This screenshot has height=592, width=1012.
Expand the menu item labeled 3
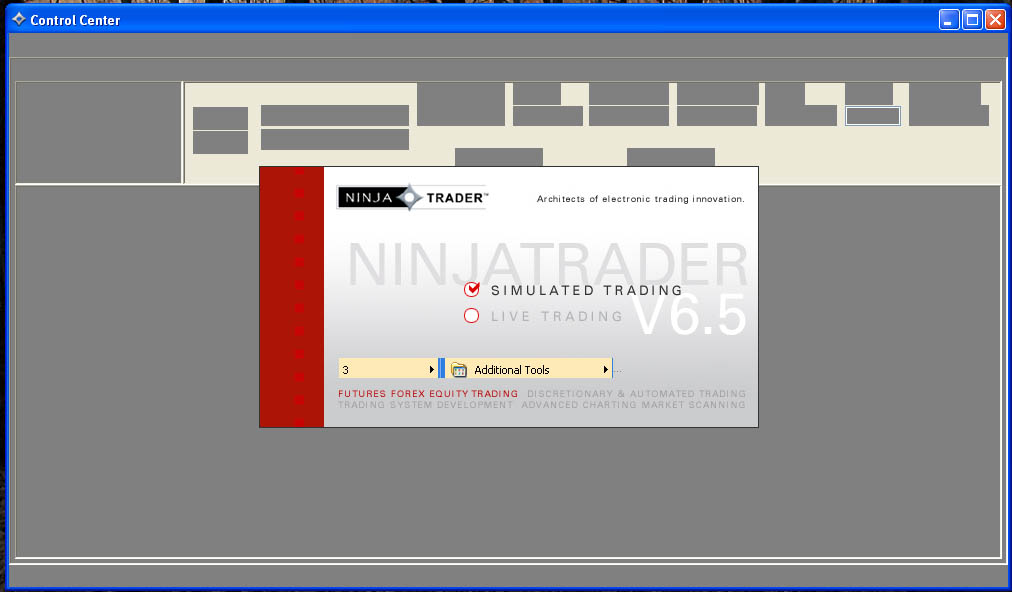[x=388, y=369]
